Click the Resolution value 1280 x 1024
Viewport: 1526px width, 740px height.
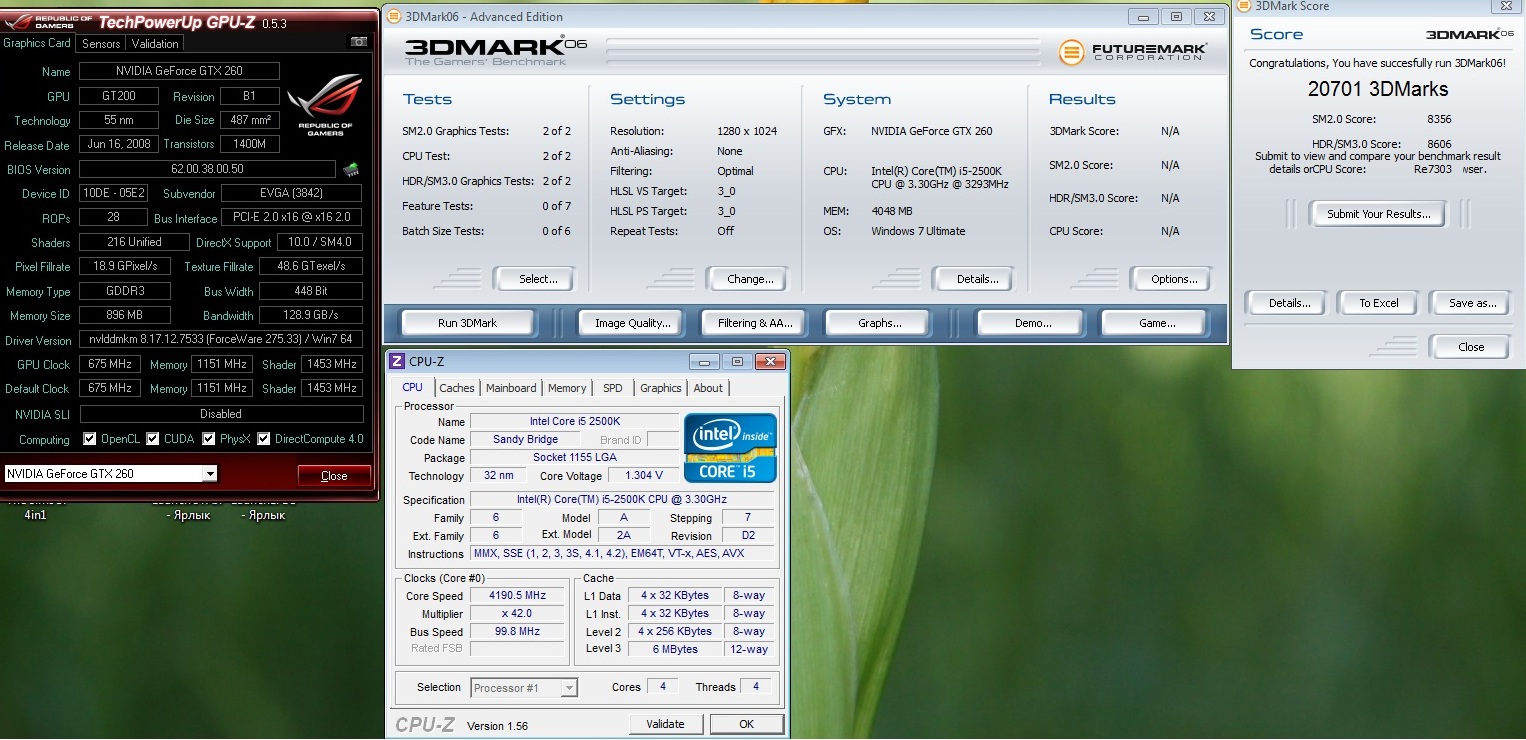coord(747,132)
